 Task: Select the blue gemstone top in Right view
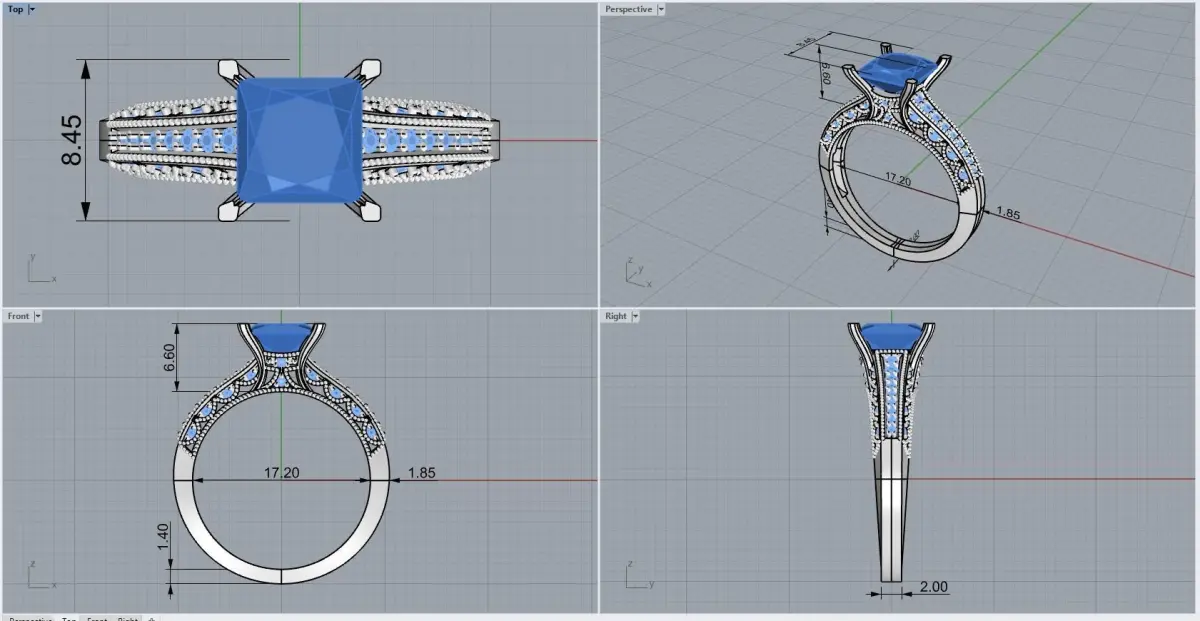[x=894, y=335]
